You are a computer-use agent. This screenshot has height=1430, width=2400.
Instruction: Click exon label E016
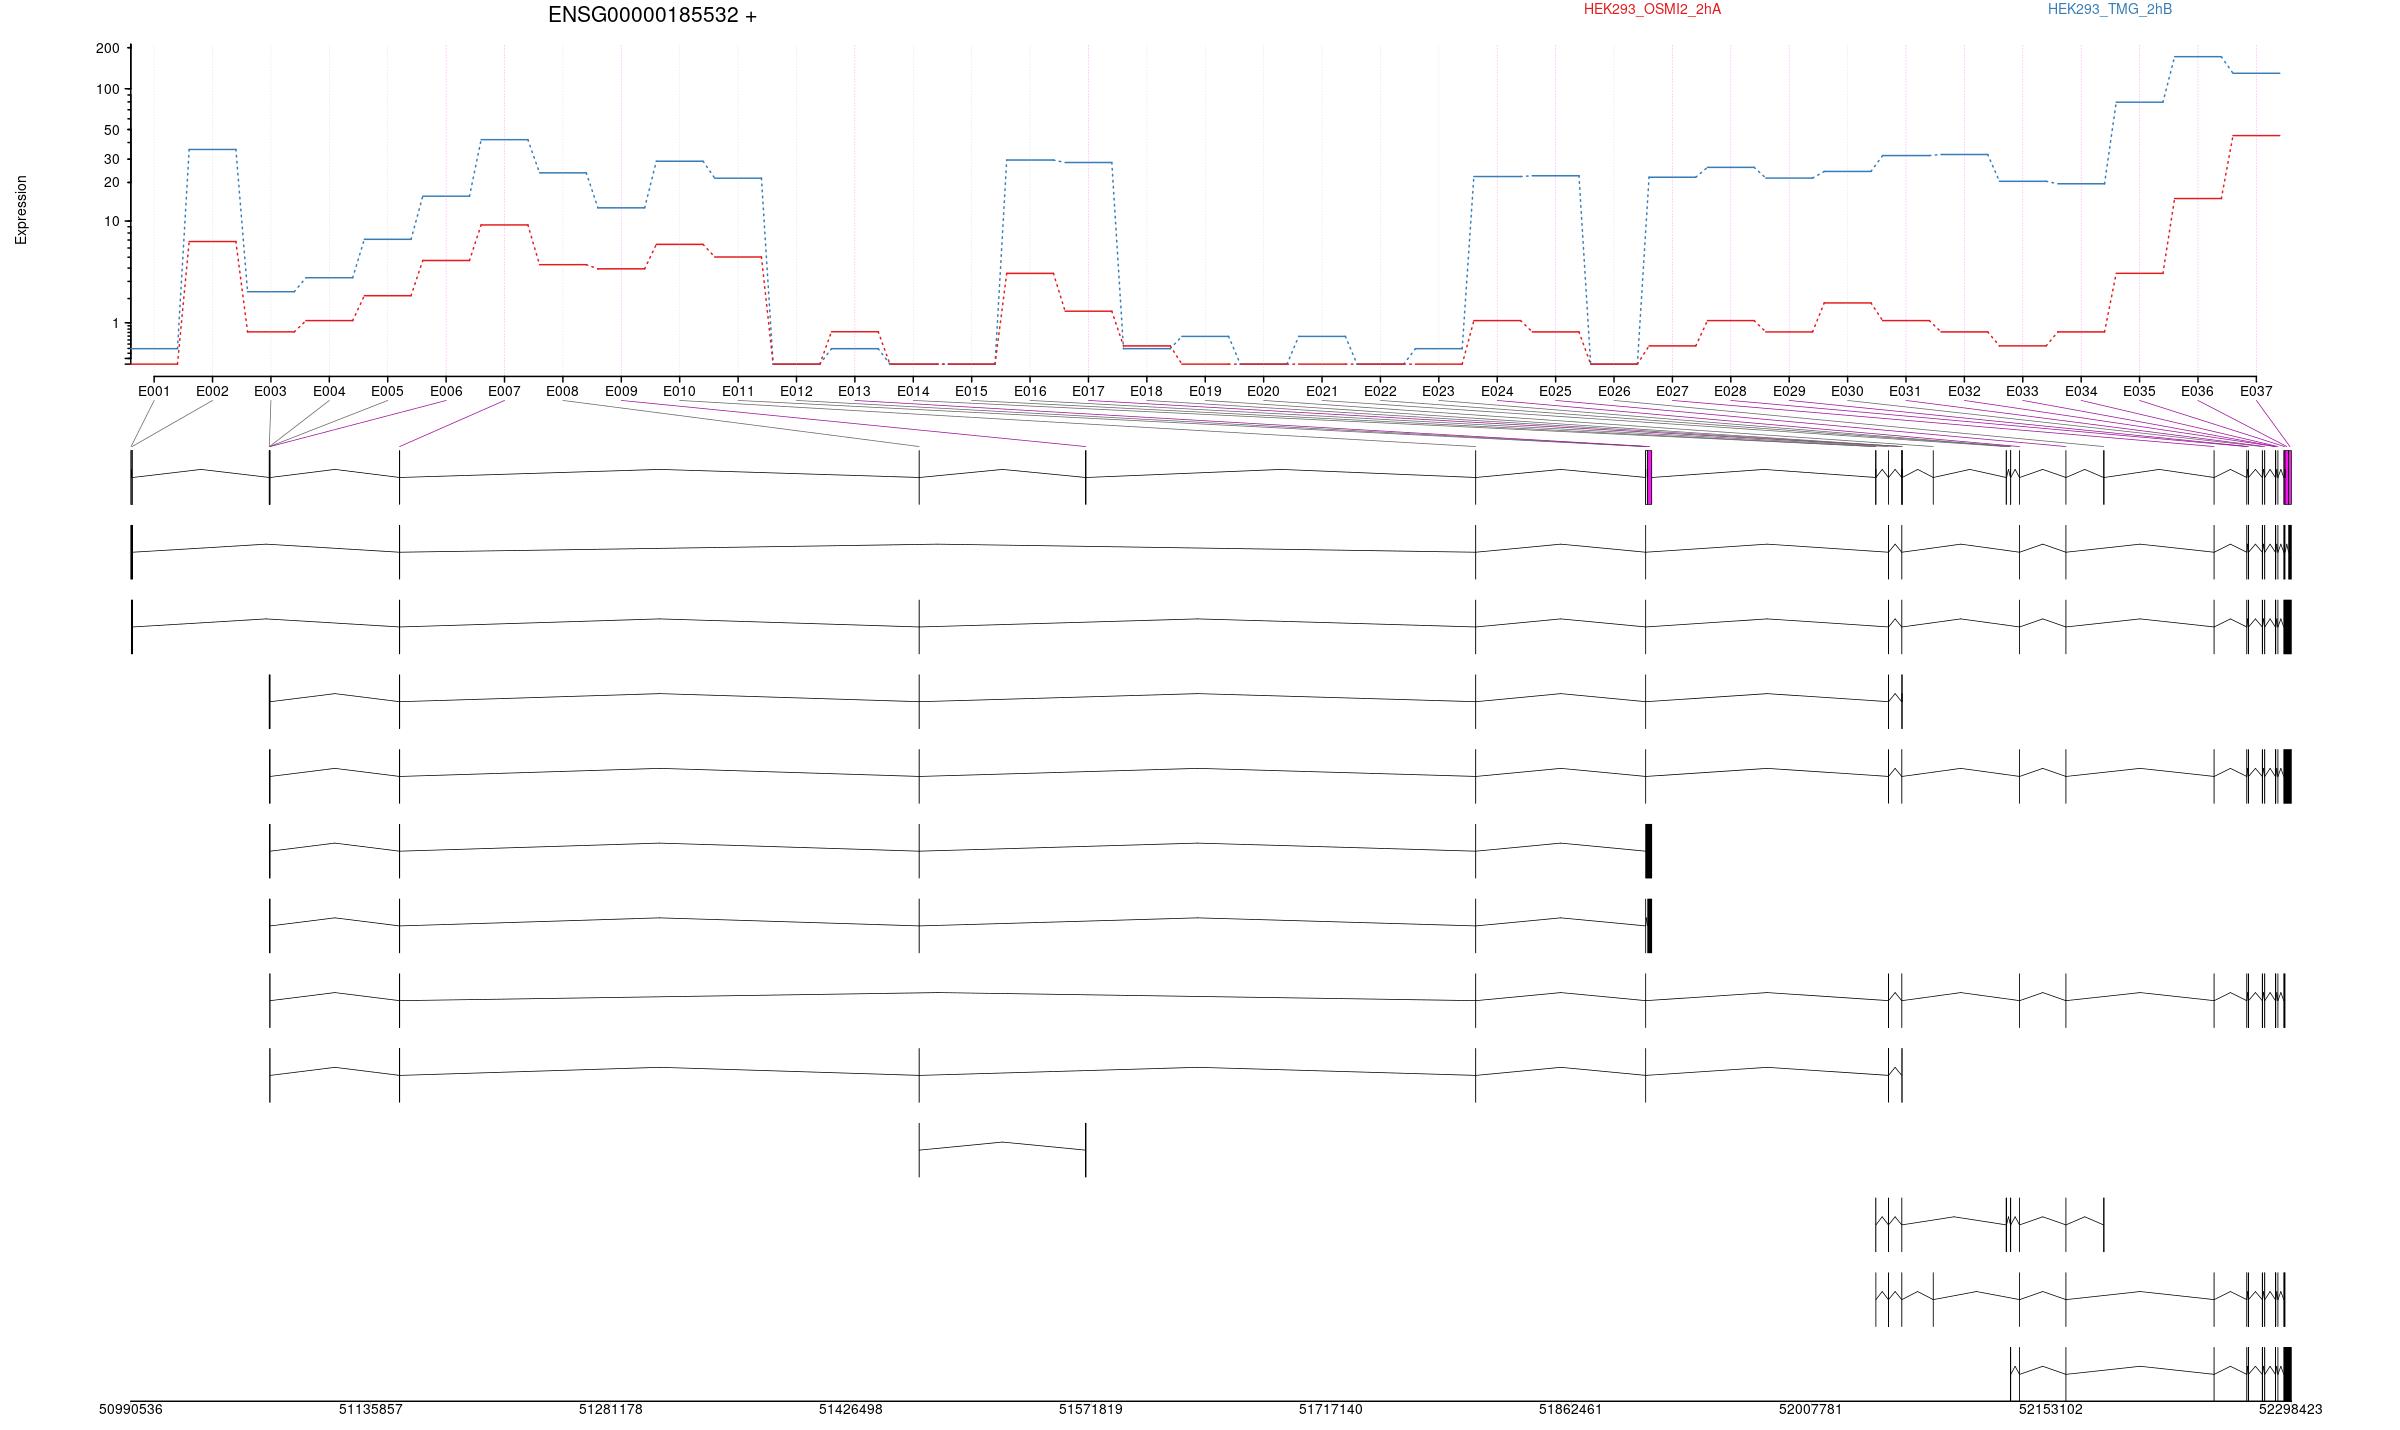click(1030, 391)
